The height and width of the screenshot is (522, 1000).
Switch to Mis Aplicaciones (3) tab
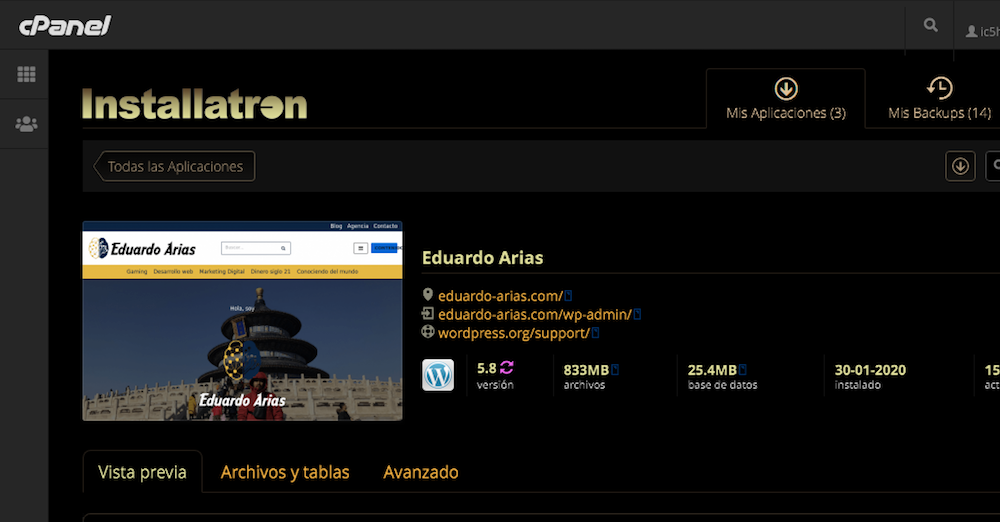[786, 99]
